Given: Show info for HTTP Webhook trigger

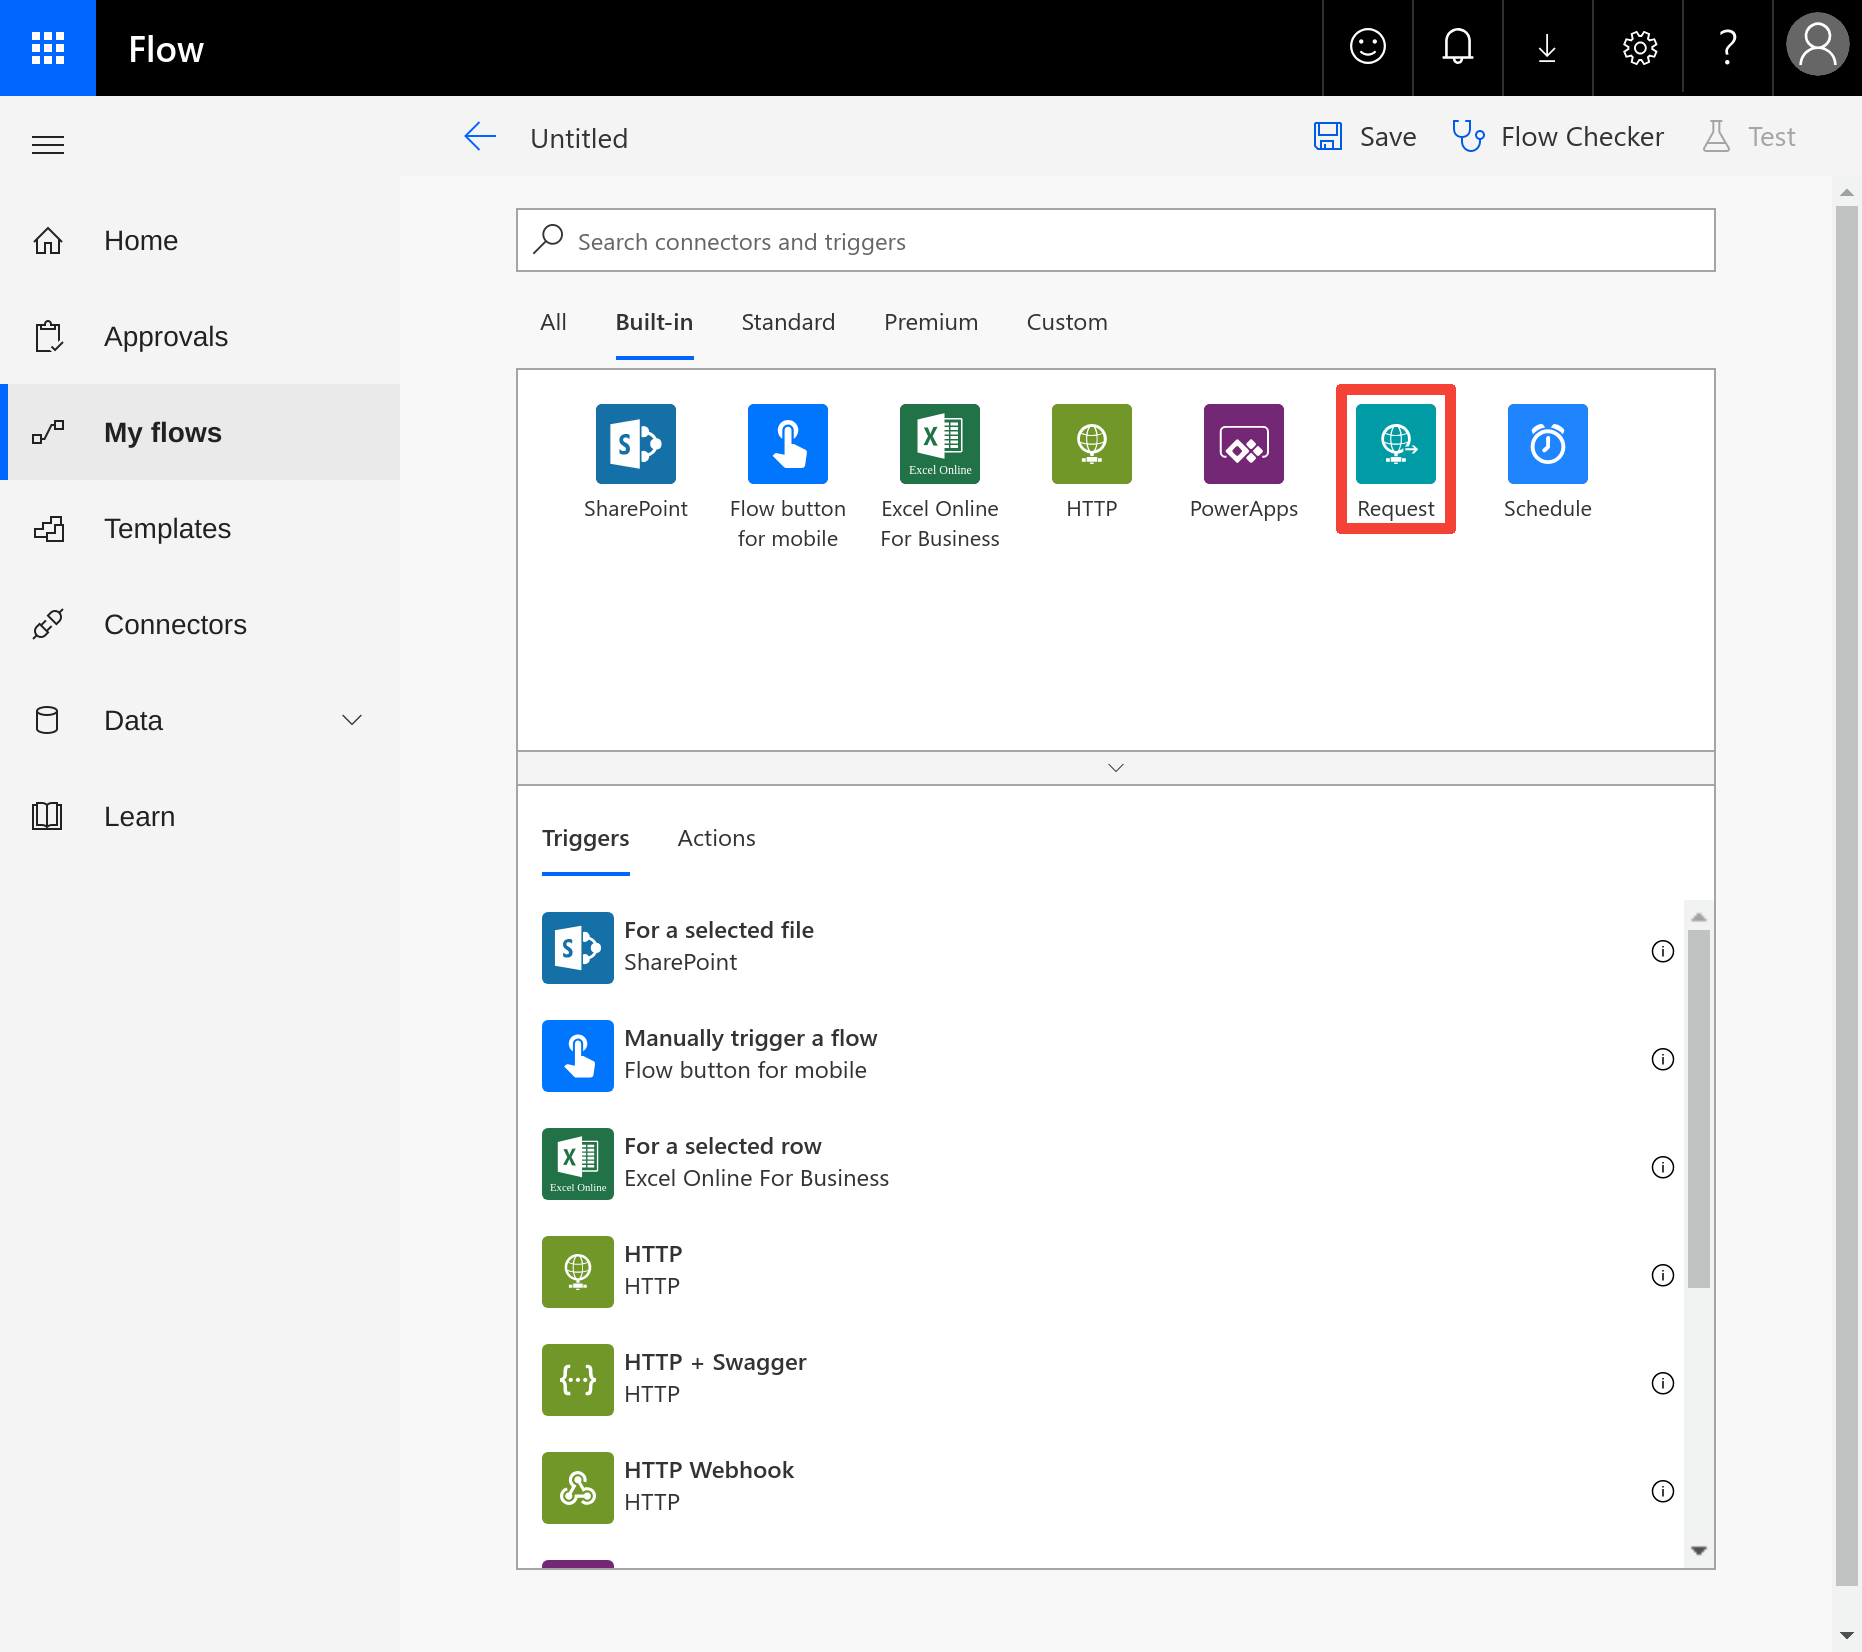Looking at the screenshot, I should coord(1662,1491).
